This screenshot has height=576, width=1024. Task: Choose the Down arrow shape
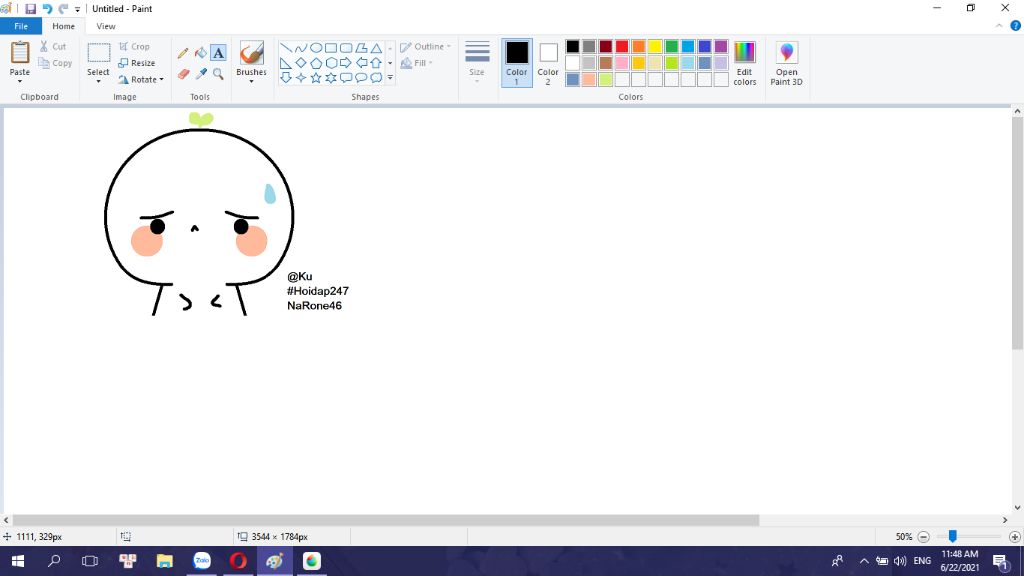tap(286, 78)
